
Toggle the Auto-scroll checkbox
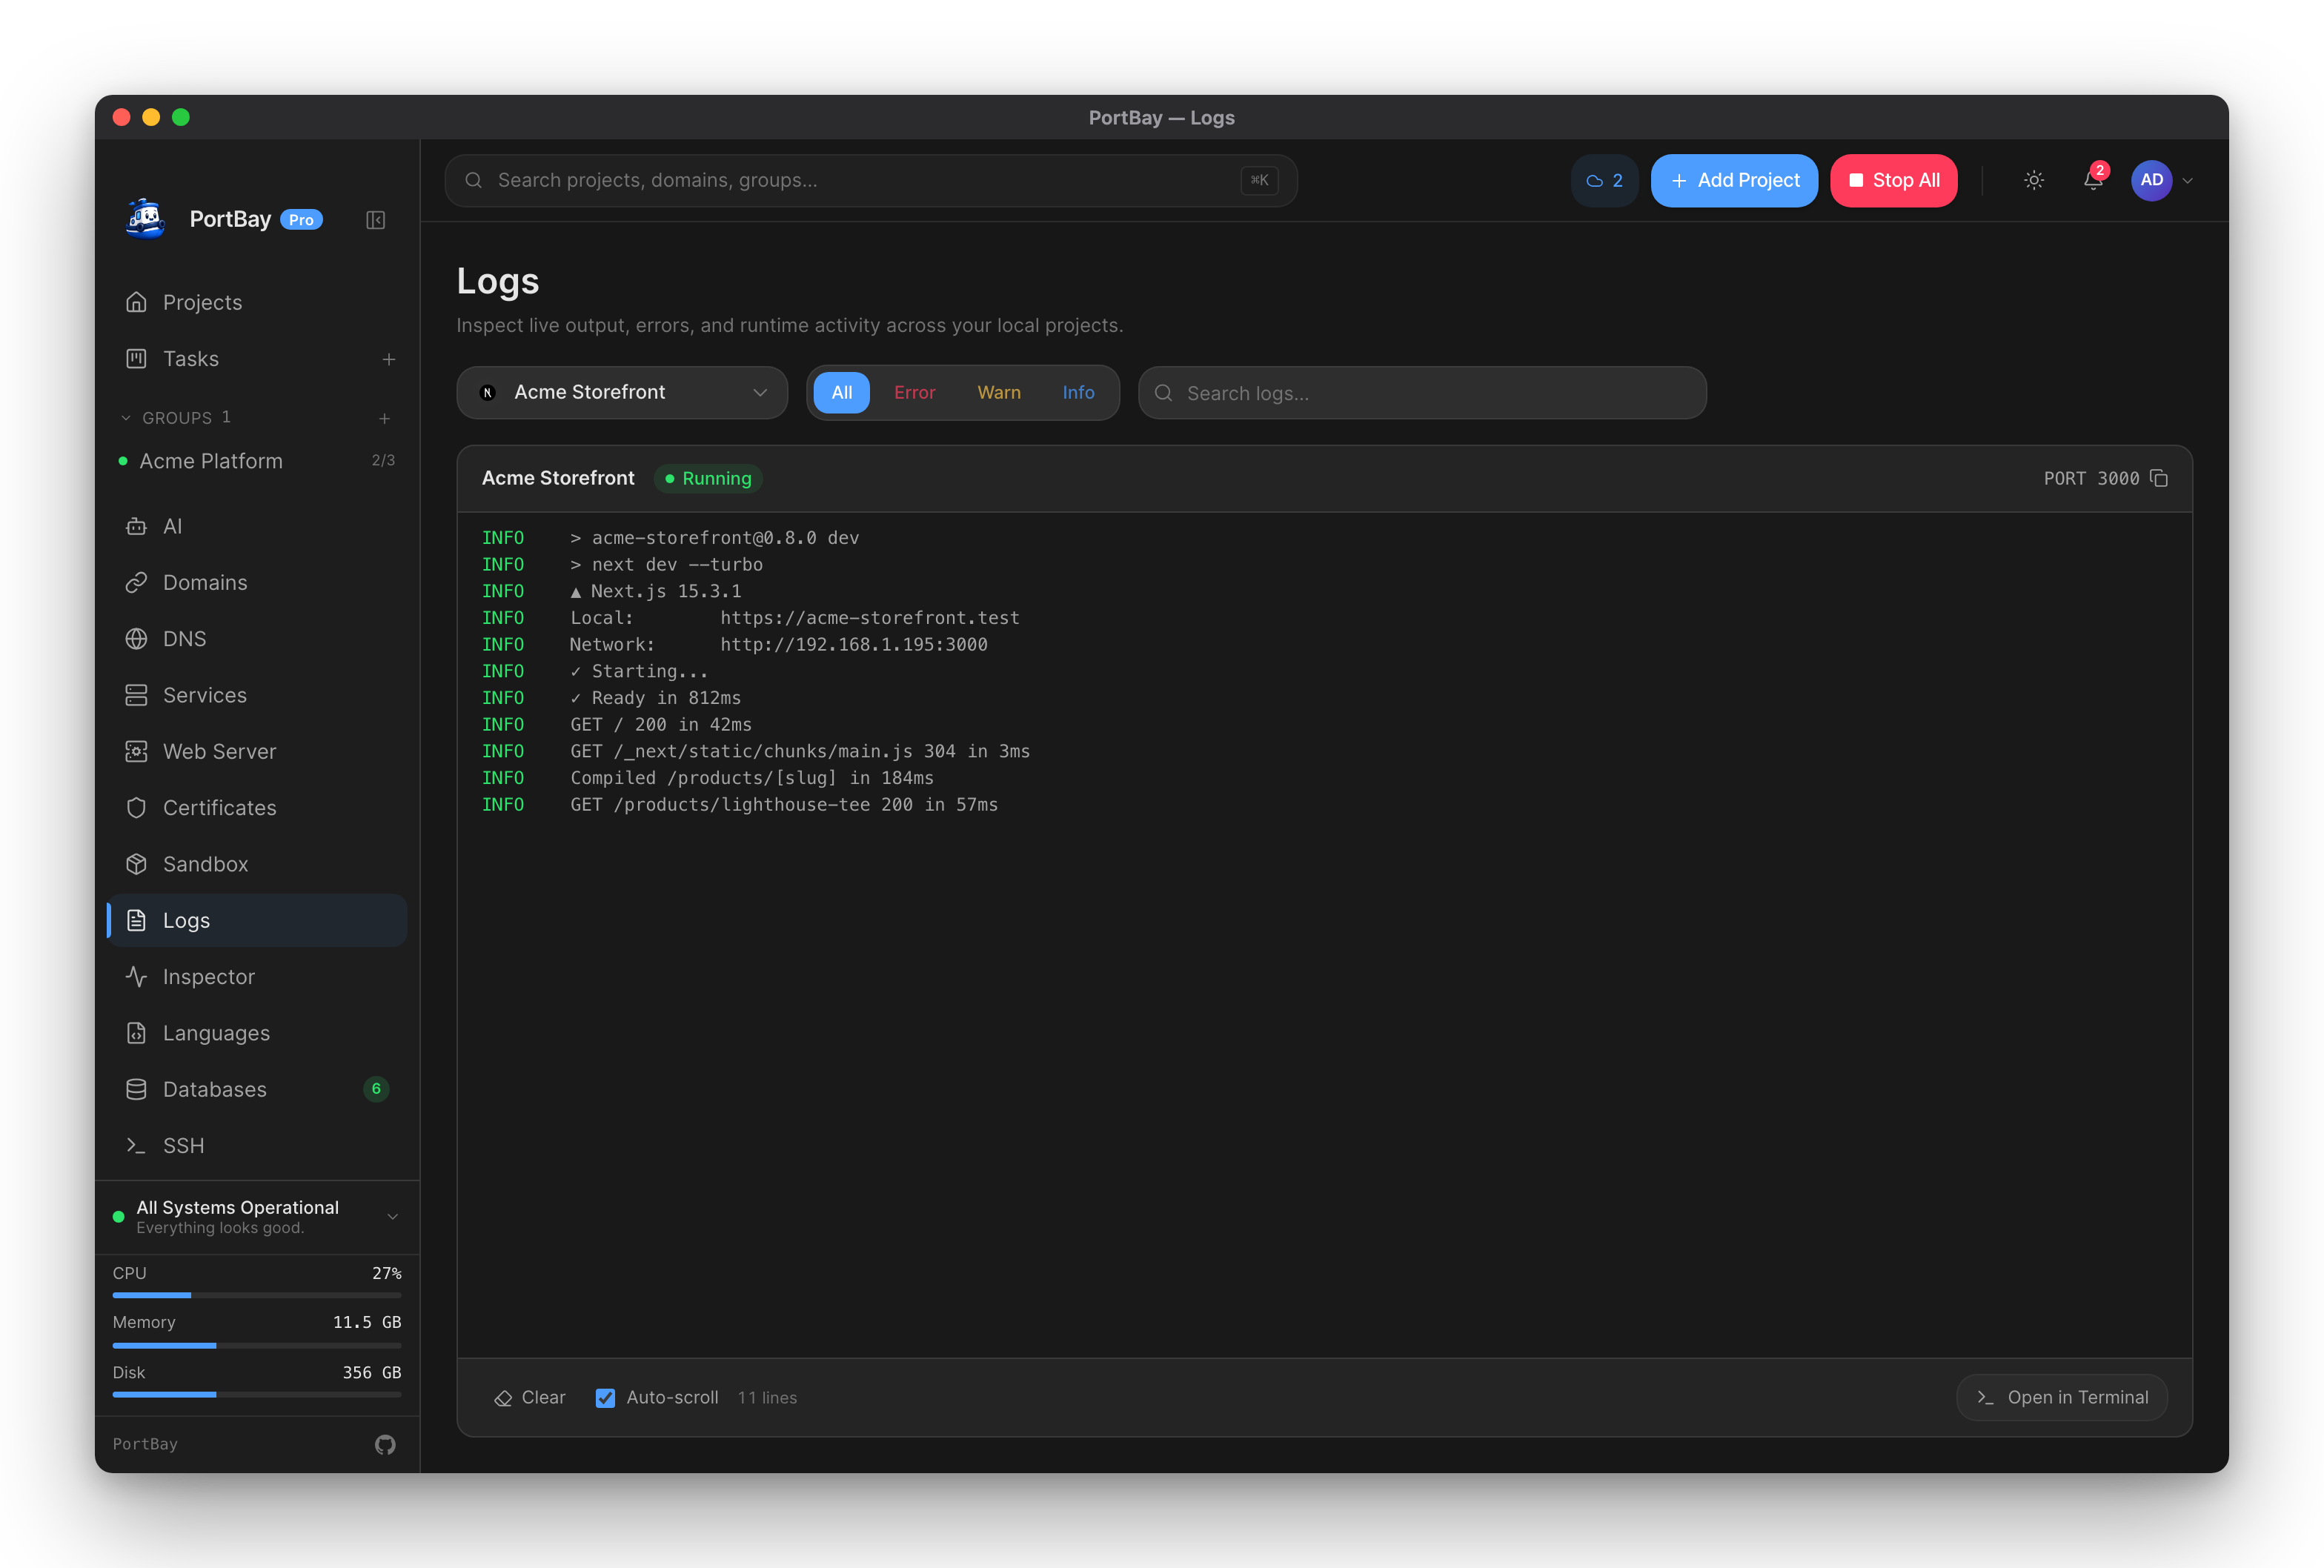(605, 1398)
